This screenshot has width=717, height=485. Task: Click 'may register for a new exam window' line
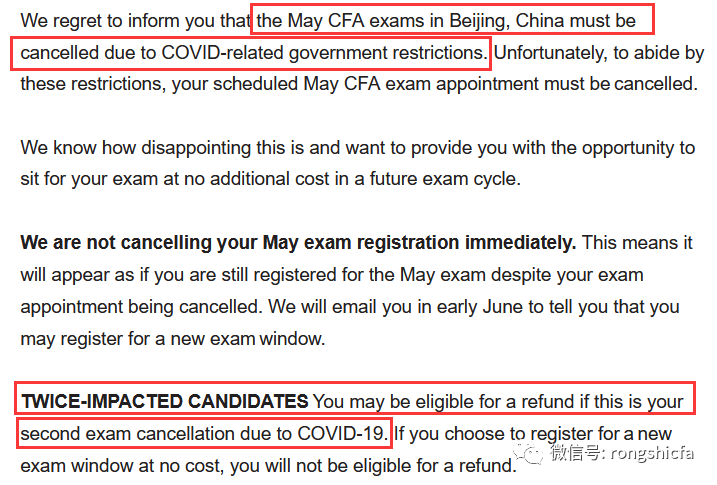click(x=173, y=339)
